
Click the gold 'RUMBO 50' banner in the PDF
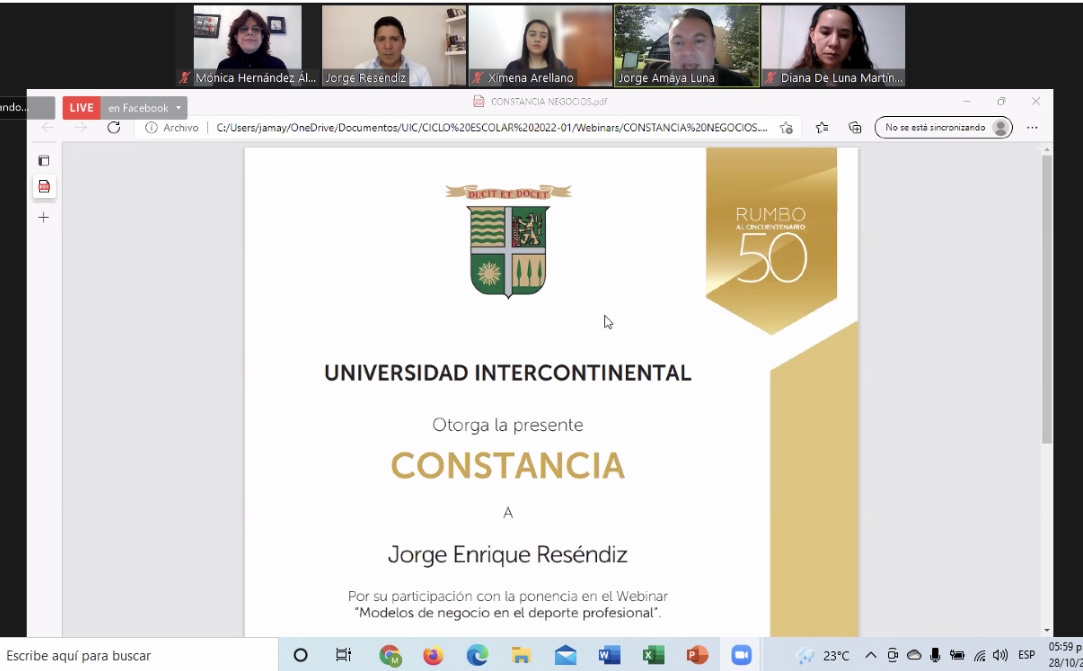(x=771, y=242)
